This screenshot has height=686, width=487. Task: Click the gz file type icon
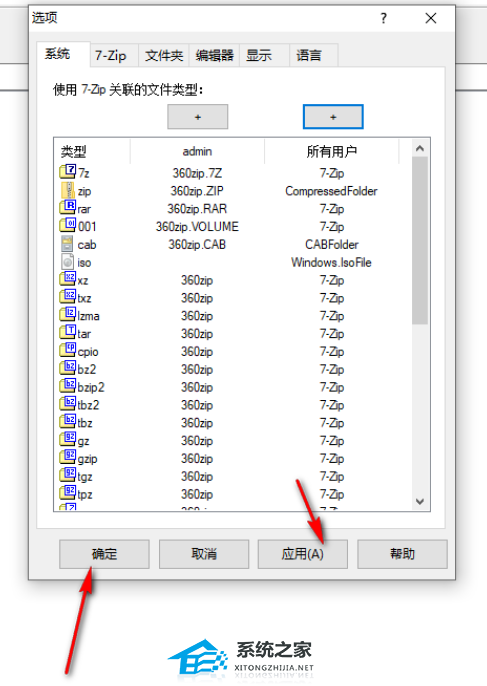pyautogui.click(x=68, y=440)
